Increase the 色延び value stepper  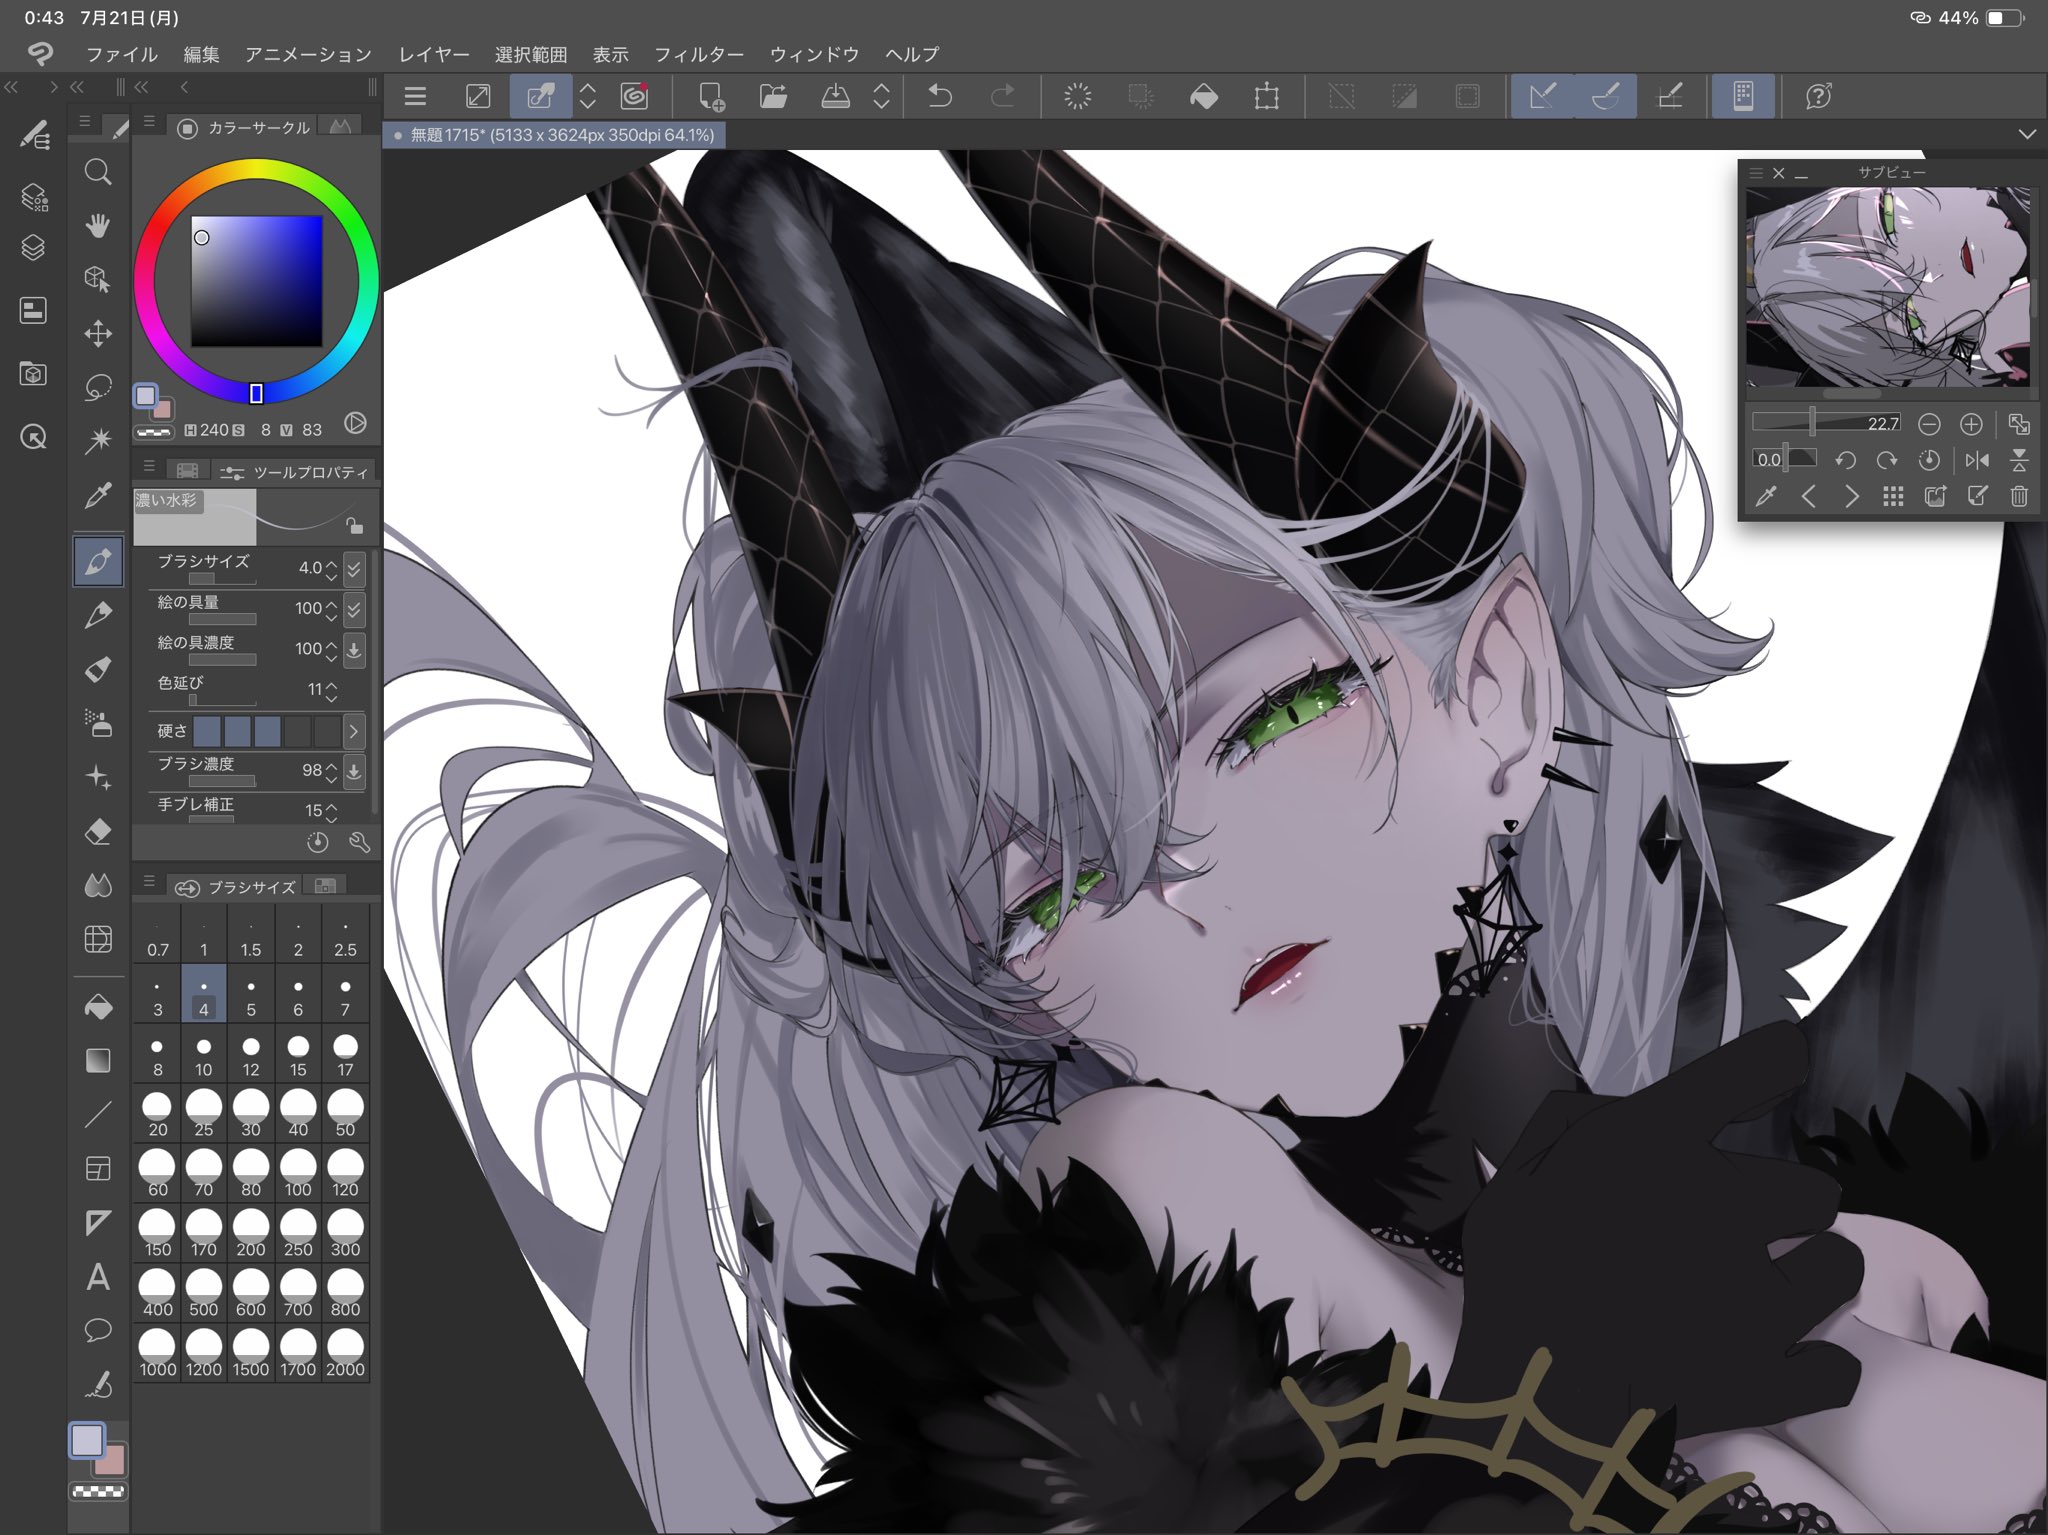[332, 684]
